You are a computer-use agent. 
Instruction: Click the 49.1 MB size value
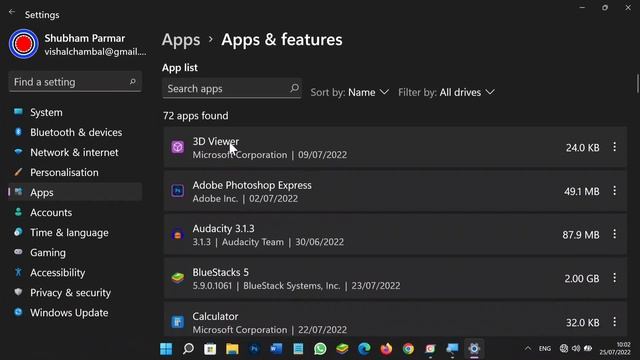pos(582,191)
